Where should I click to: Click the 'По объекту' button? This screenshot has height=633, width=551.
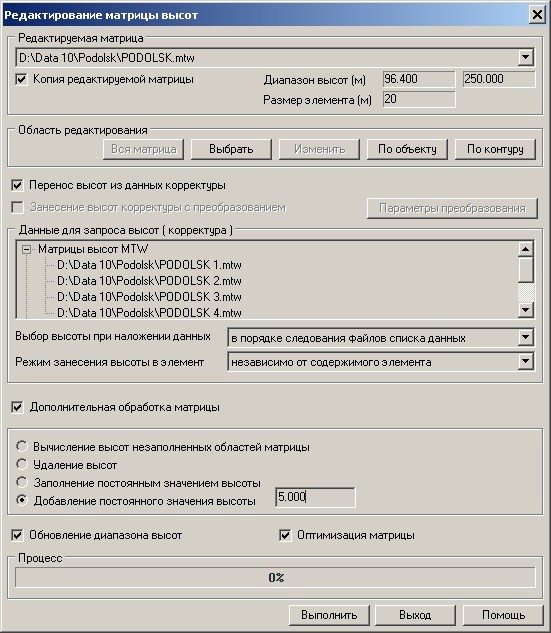click(x=407, y=149)
